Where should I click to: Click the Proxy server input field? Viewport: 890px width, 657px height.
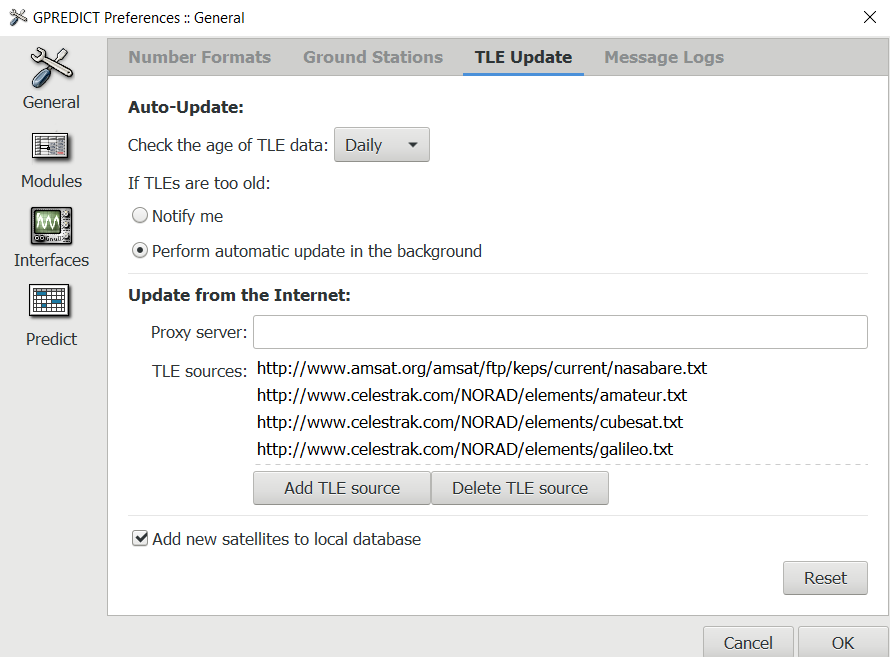click(560, 331)
